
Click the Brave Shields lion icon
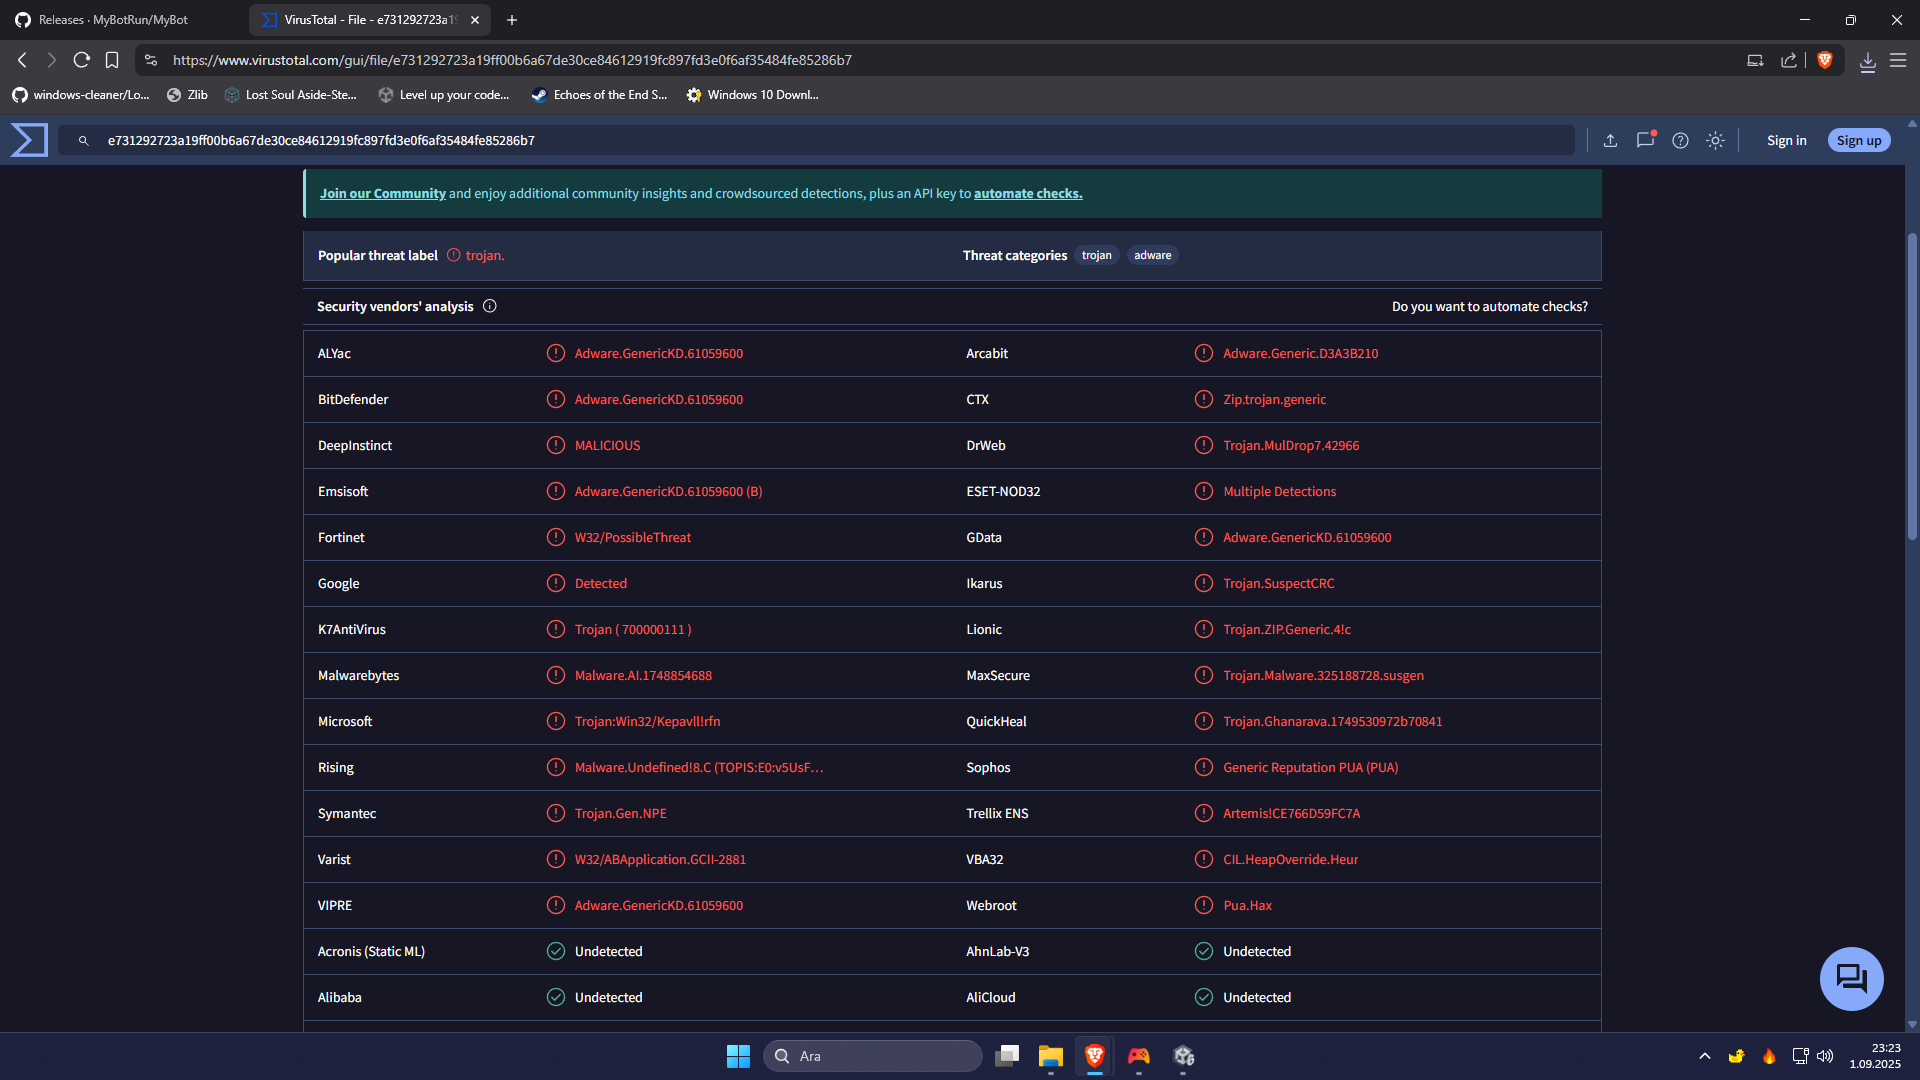[x=1824, y=60]
